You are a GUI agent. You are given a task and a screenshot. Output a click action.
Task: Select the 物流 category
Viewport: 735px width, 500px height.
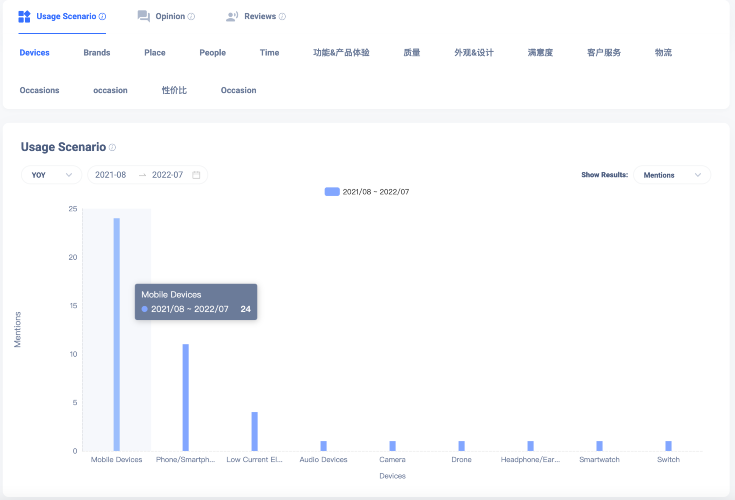[663, 52]
